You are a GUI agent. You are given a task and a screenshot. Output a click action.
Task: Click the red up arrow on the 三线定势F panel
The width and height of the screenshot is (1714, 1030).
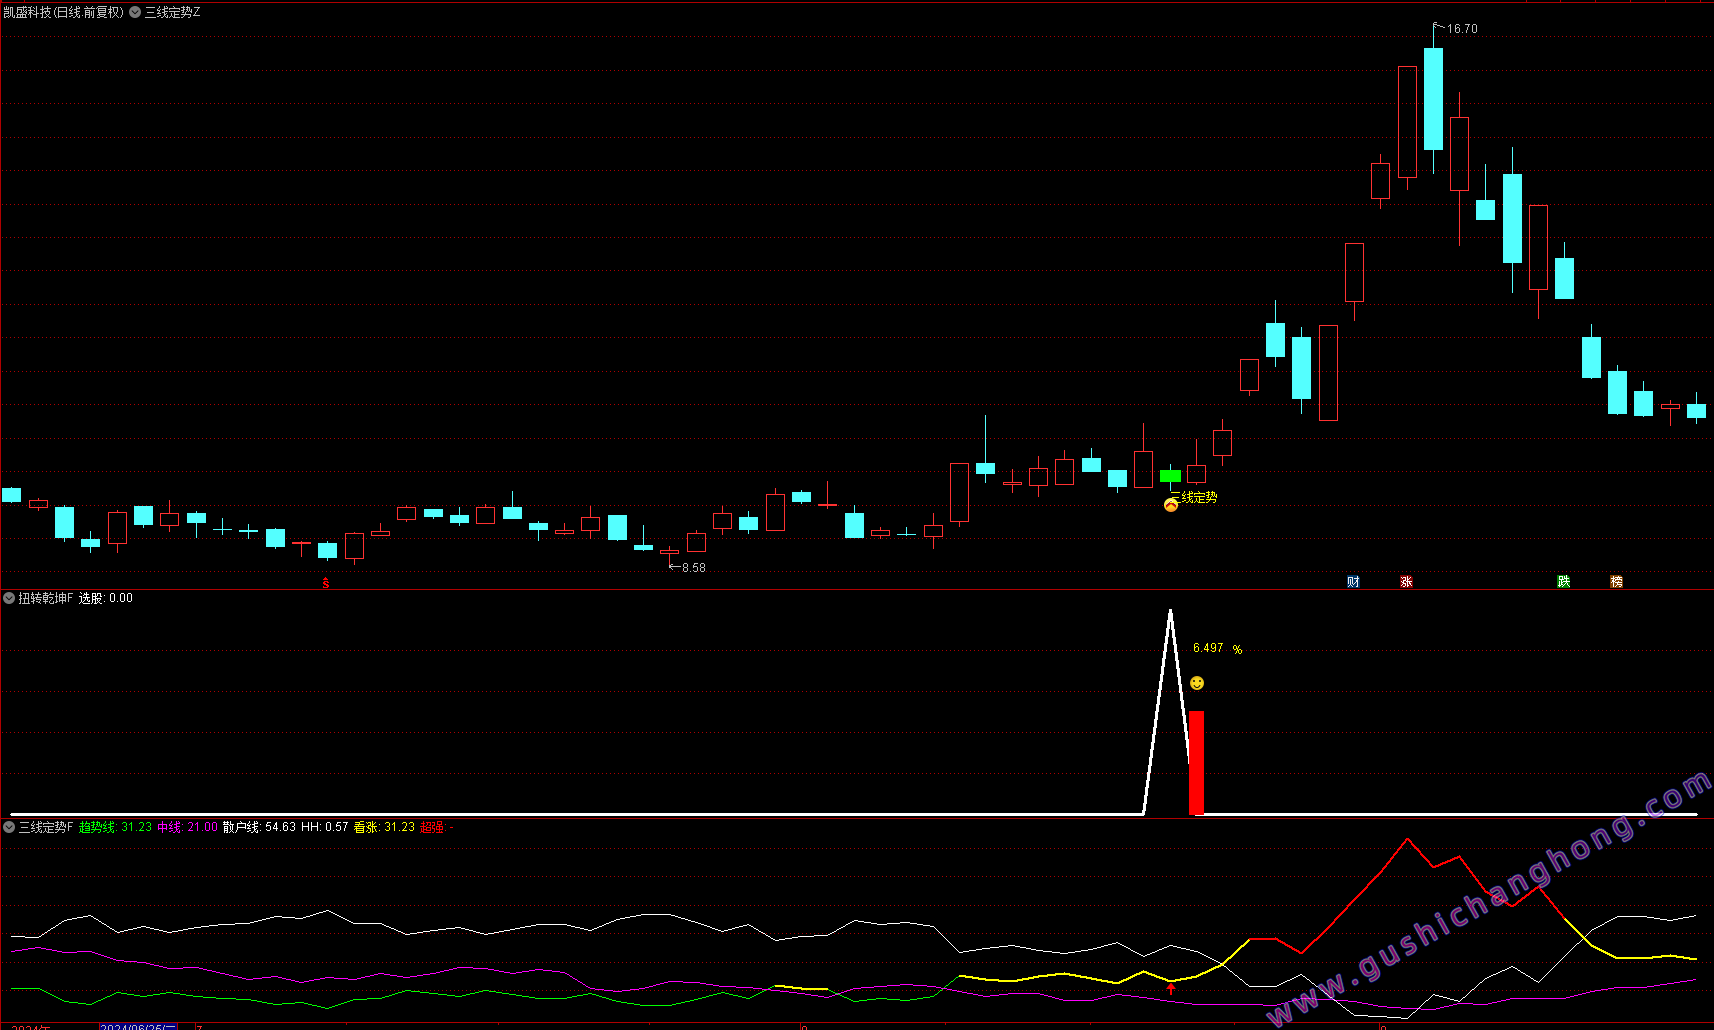pos(1171,989)
